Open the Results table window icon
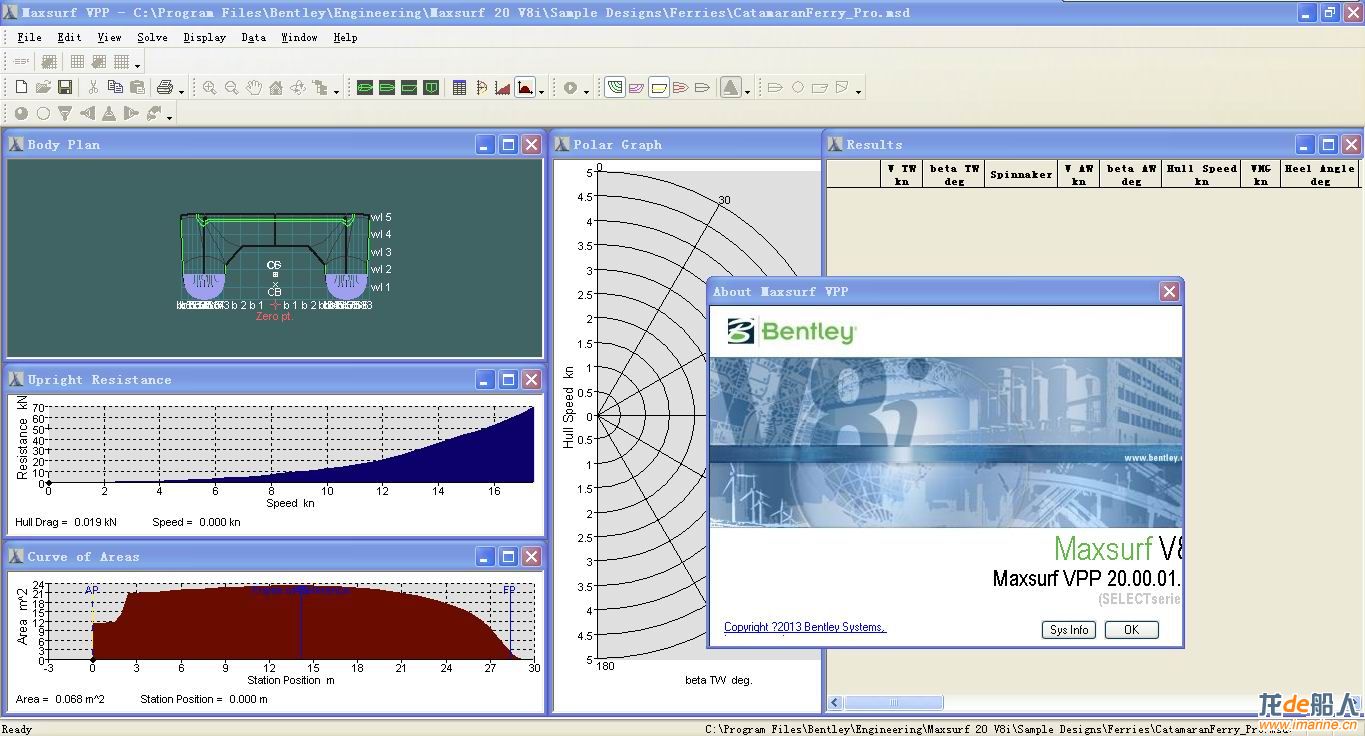Viewport: 1365px width, 736px height. pos(459,88)
